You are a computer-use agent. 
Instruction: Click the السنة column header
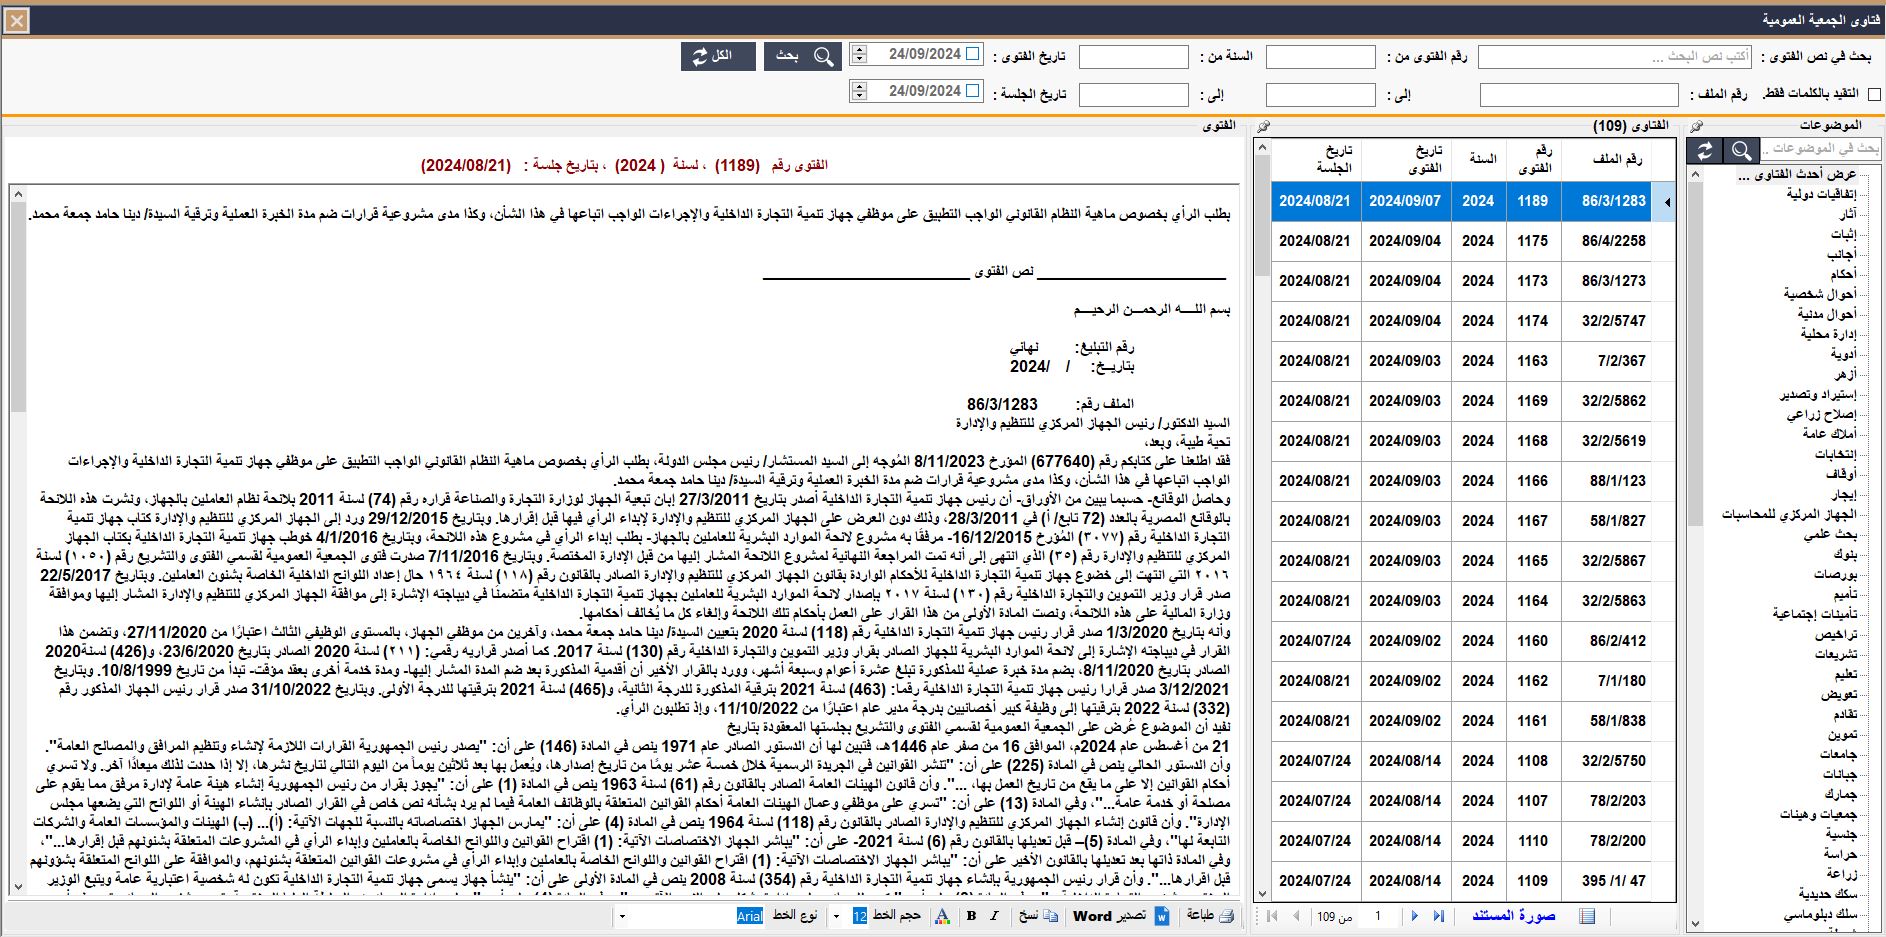(1478, 159)
